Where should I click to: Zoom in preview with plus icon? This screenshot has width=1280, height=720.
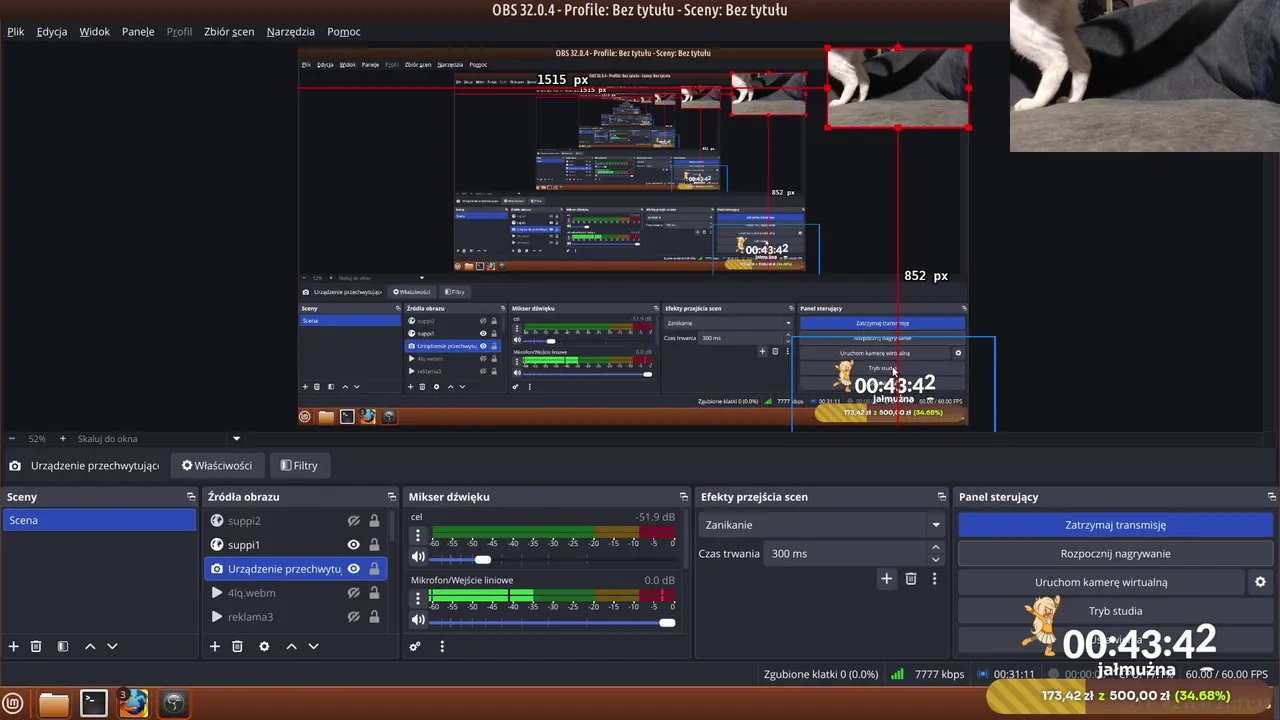pos(62,439)
